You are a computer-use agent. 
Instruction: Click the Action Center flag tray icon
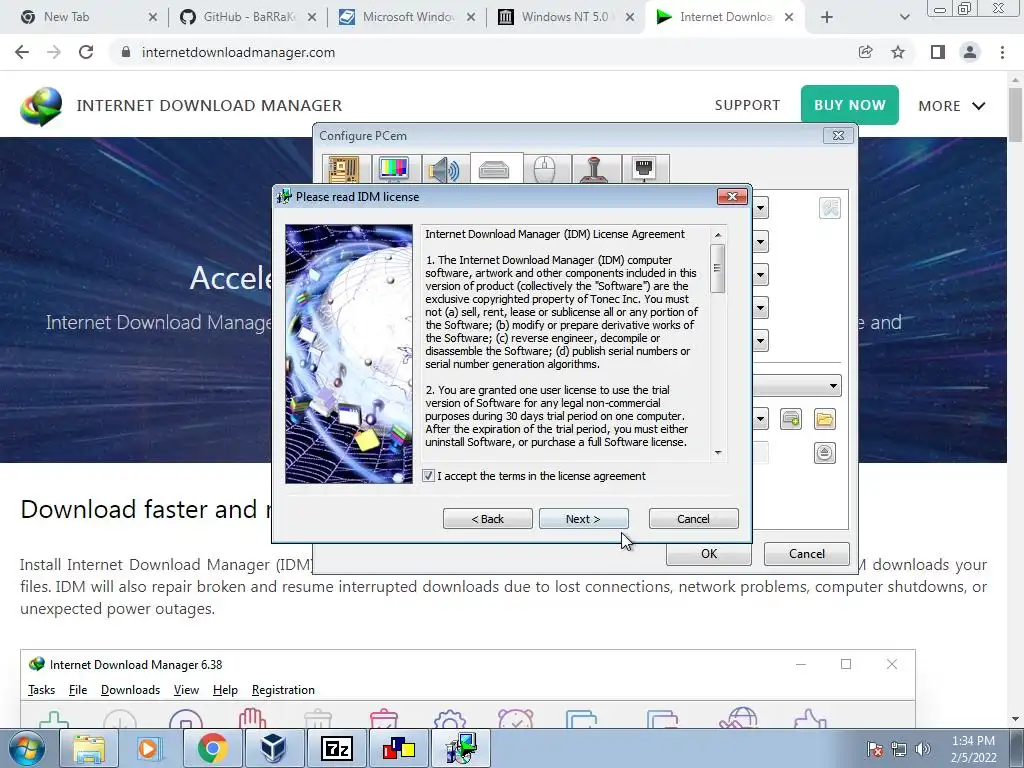click(x=875, y=748)
